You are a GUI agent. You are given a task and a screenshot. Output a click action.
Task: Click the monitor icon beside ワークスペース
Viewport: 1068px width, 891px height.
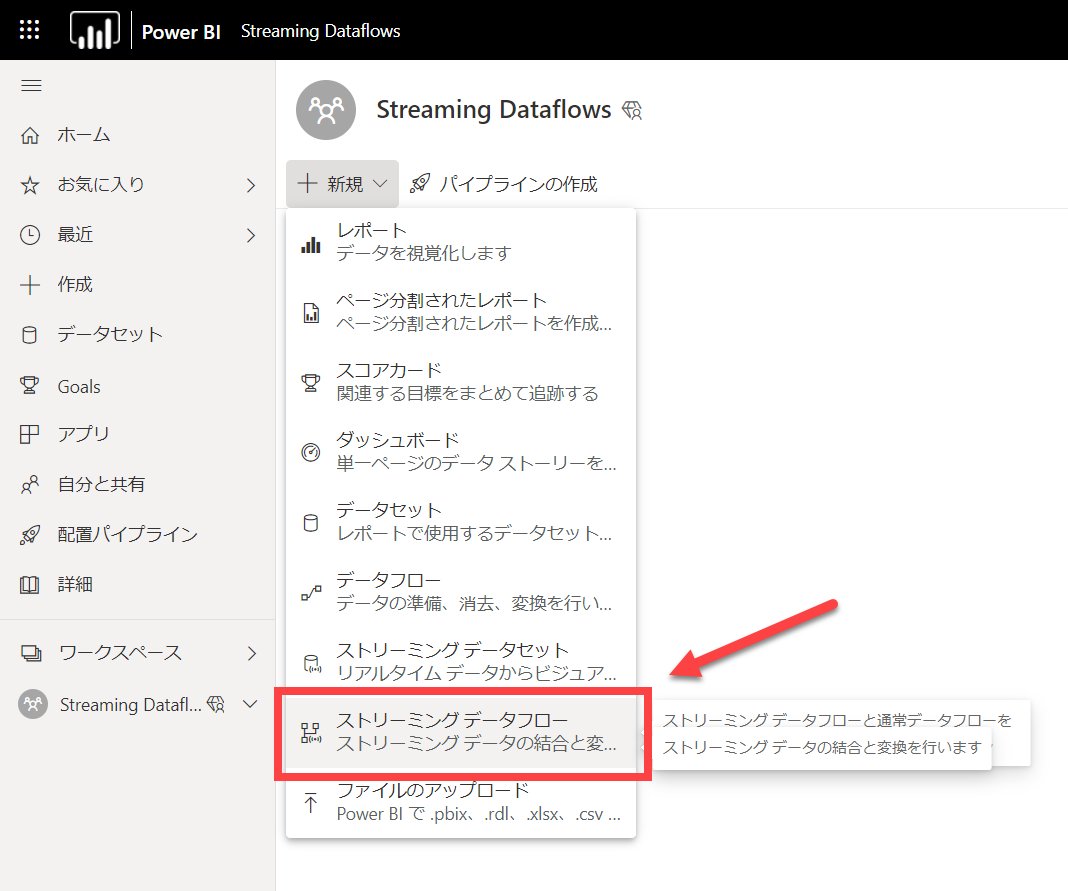pyautogui.click(x=31, y=653)
